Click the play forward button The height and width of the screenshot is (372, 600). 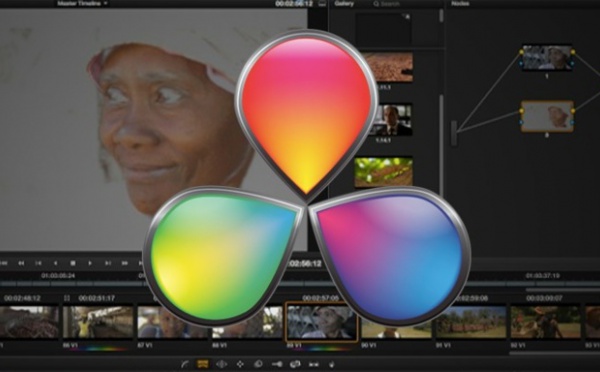(x=90, y=263)
